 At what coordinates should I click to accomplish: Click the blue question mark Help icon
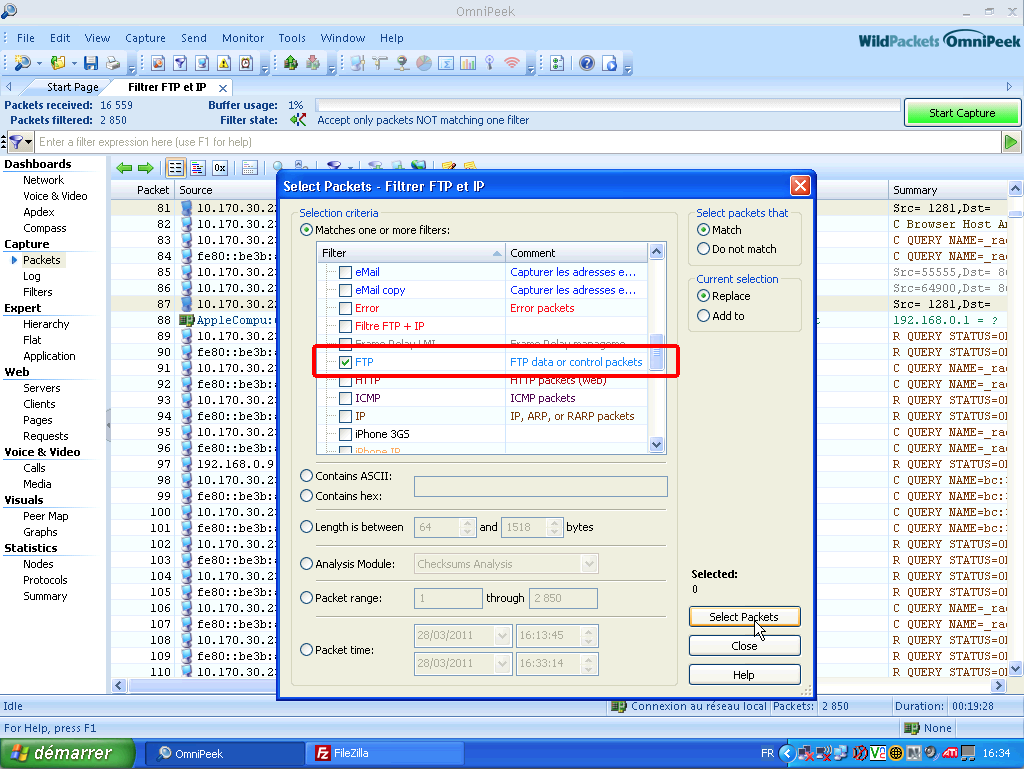coord(587,63)
